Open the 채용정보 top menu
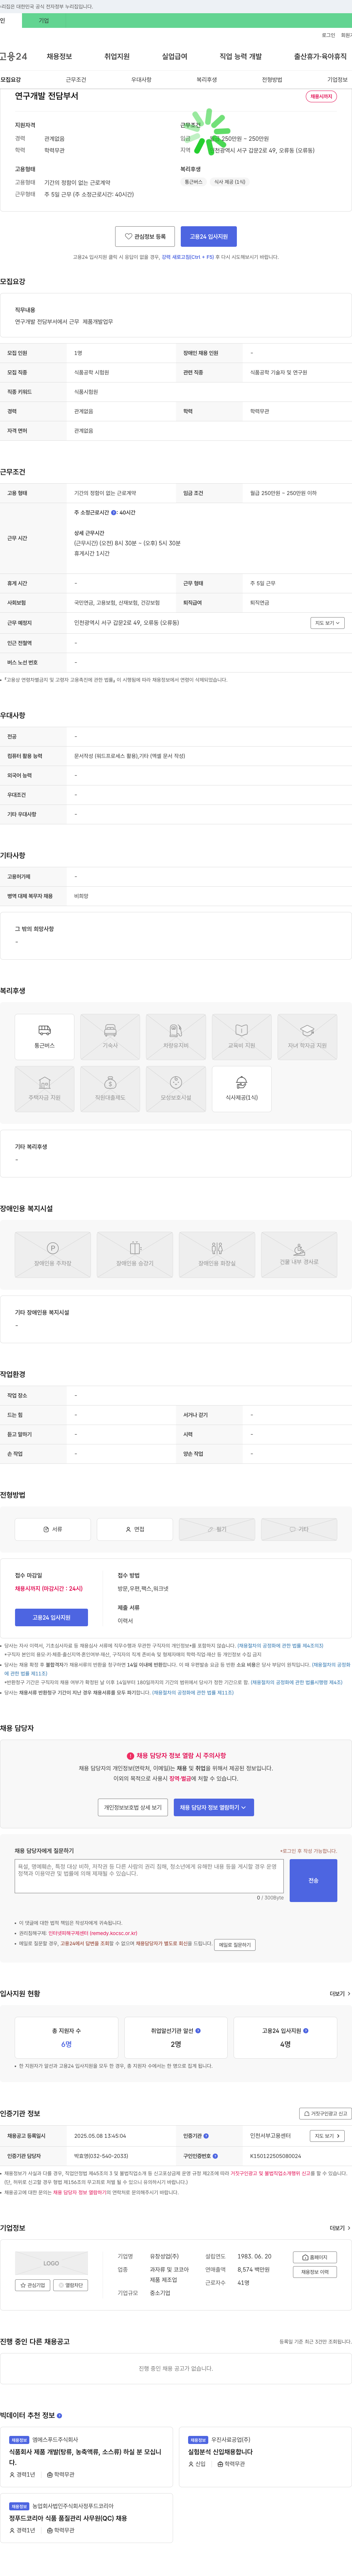The image size is (352, 2576). coord(59,56)
